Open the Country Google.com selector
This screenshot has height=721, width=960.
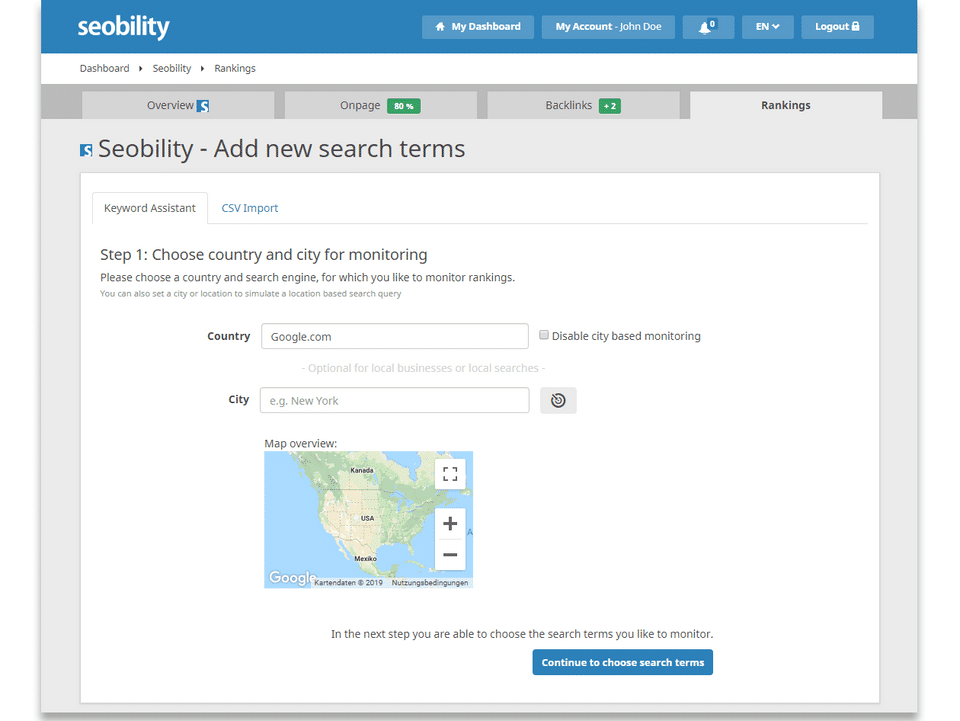pyautogui.click(x=394, y=337)
